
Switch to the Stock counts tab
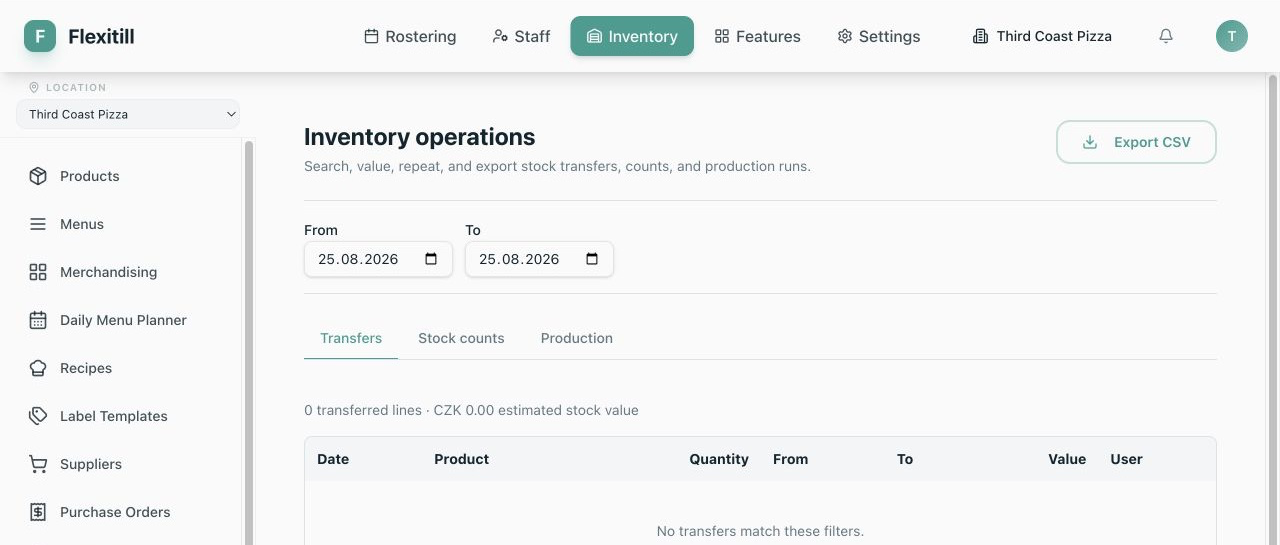click(x=461, y=338)
